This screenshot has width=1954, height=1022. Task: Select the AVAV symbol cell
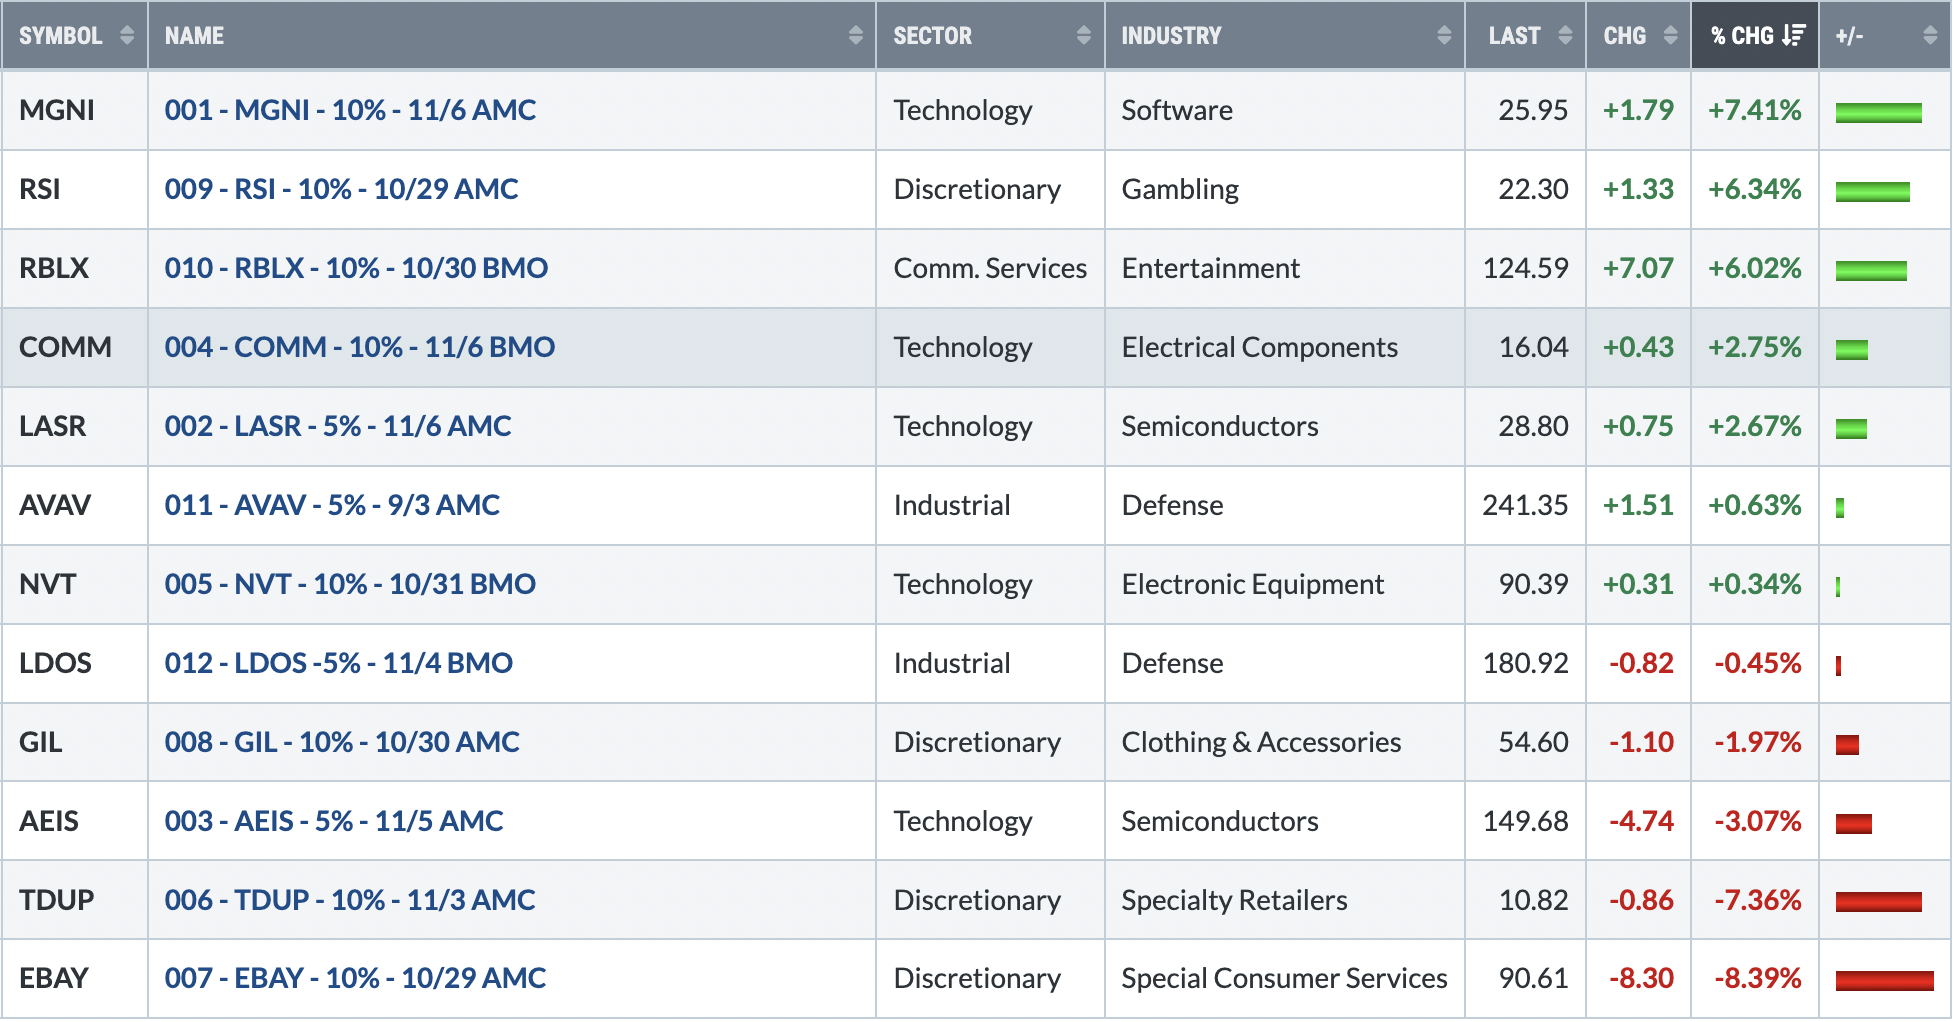[x=75, y=505]
